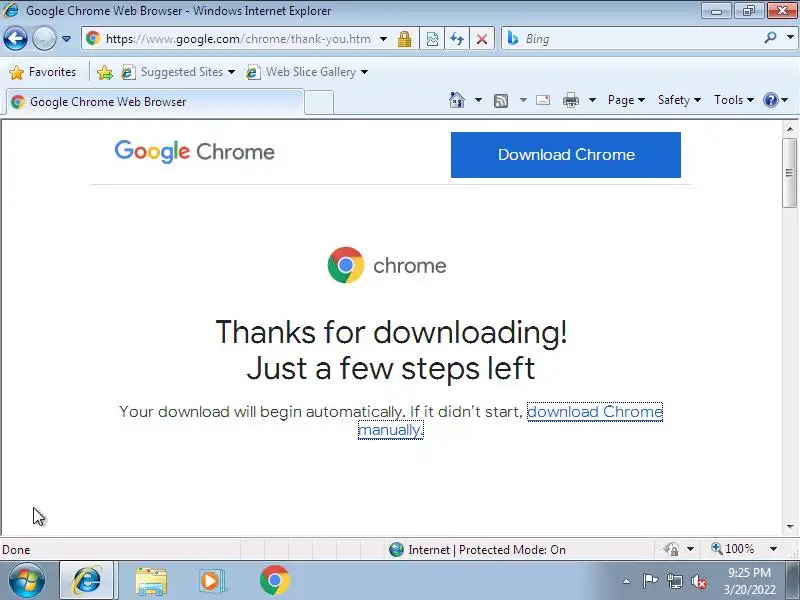Click the Done status text
The image size is (800, 600).
(16, 550)
